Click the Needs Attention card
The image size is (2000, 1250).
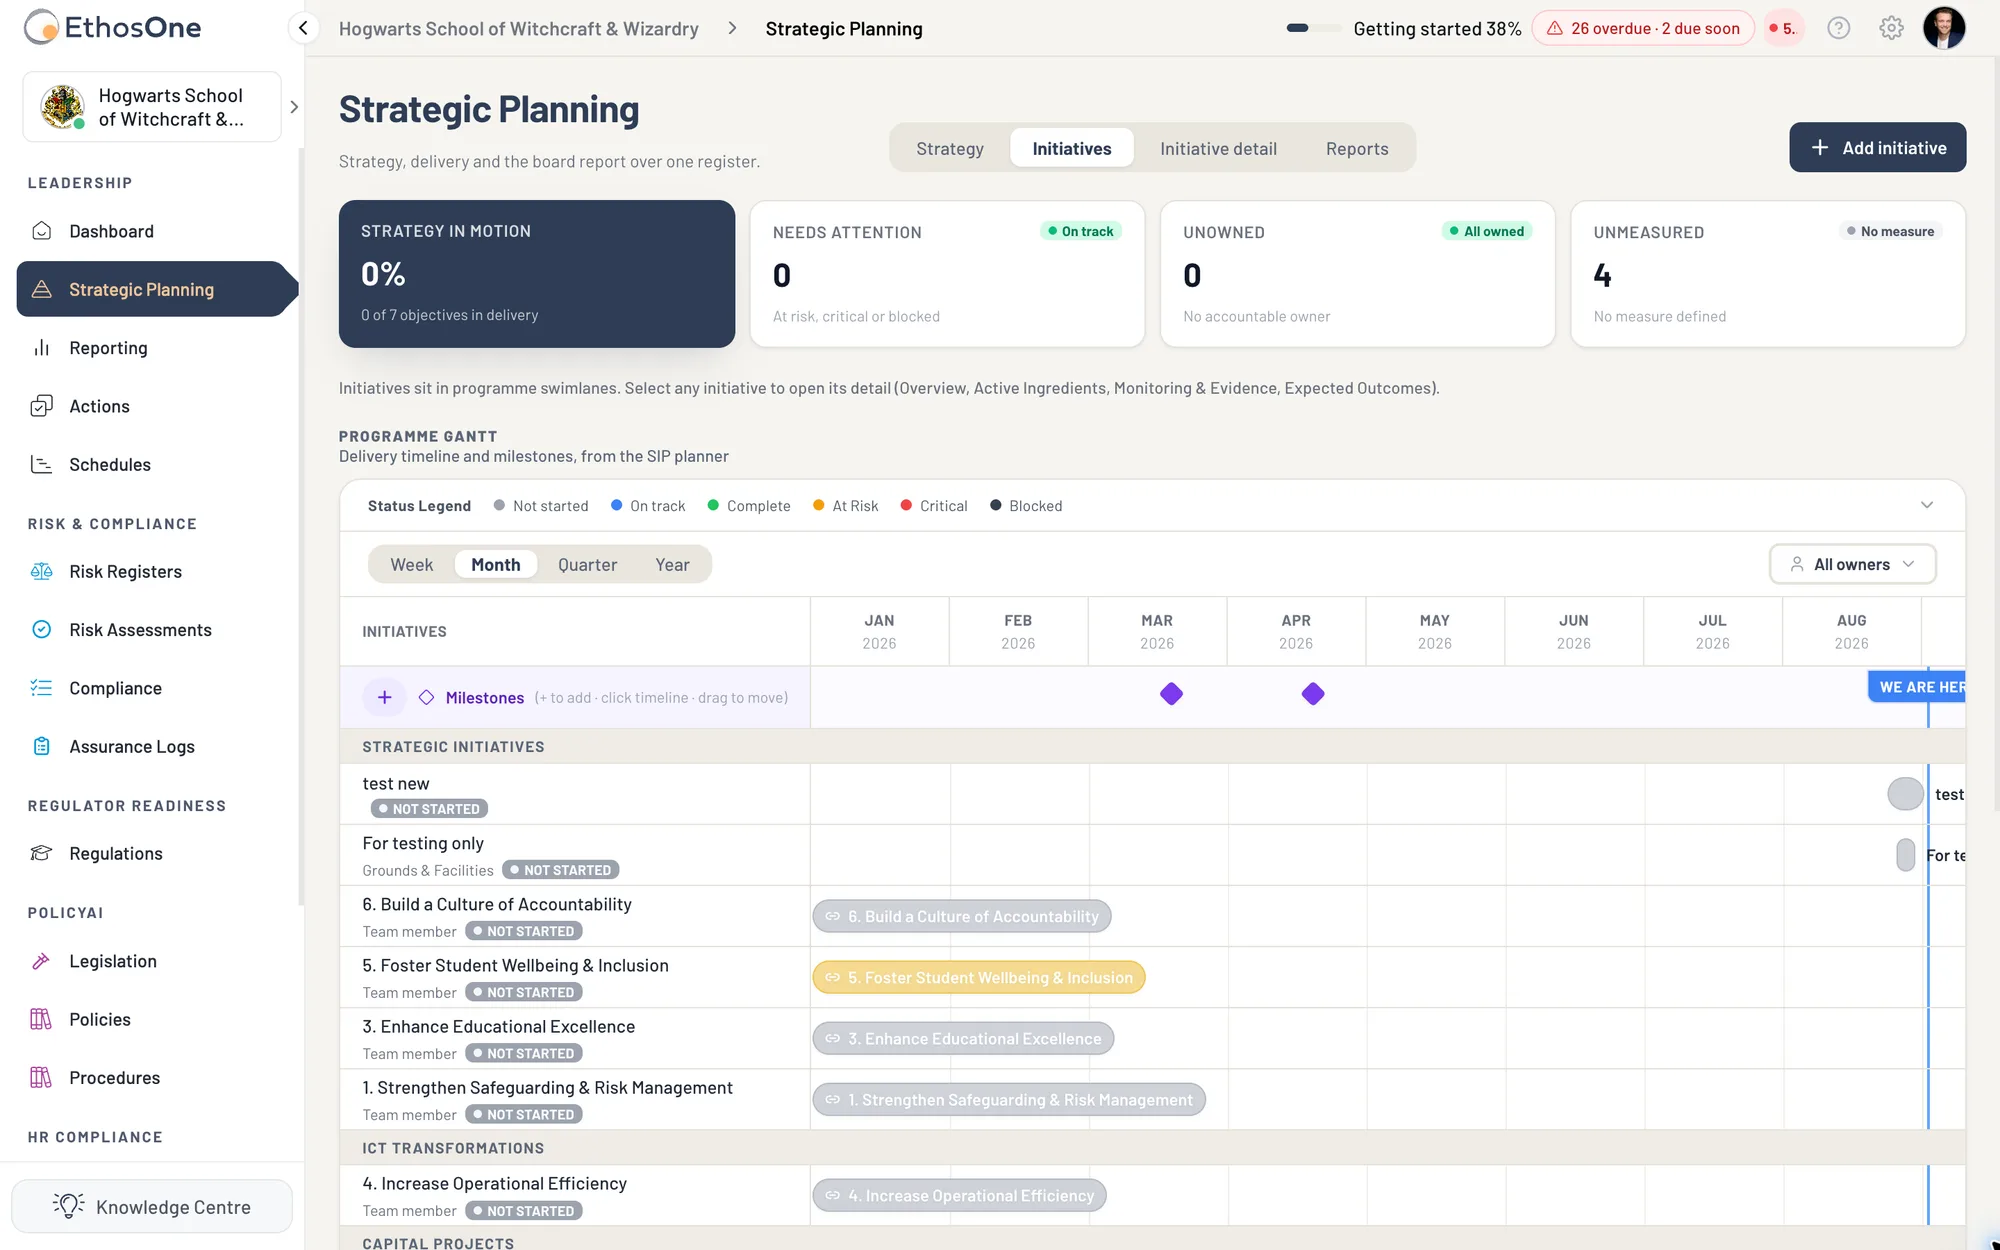tap(947, 273)
